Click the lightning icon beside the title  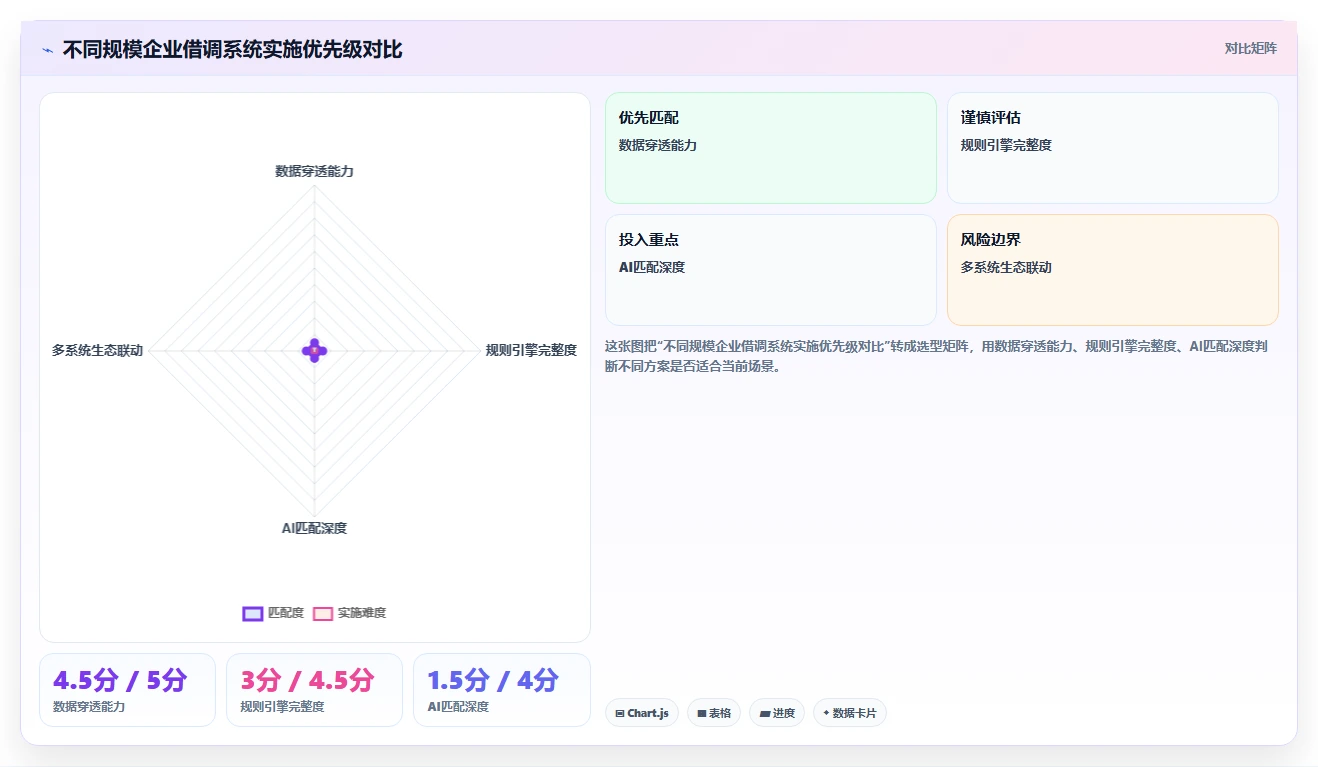tap(47, 50)
